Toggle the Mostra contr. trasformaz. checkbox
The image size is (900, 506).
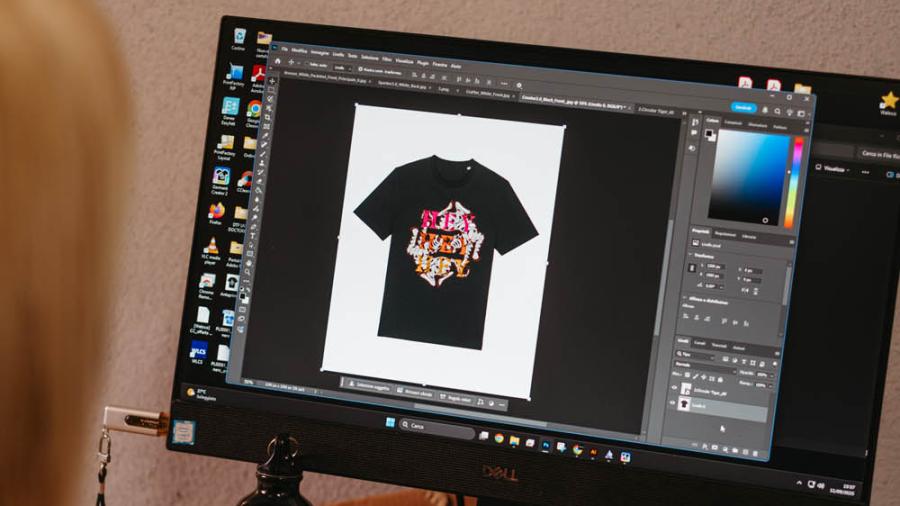[x=360, y=69]
